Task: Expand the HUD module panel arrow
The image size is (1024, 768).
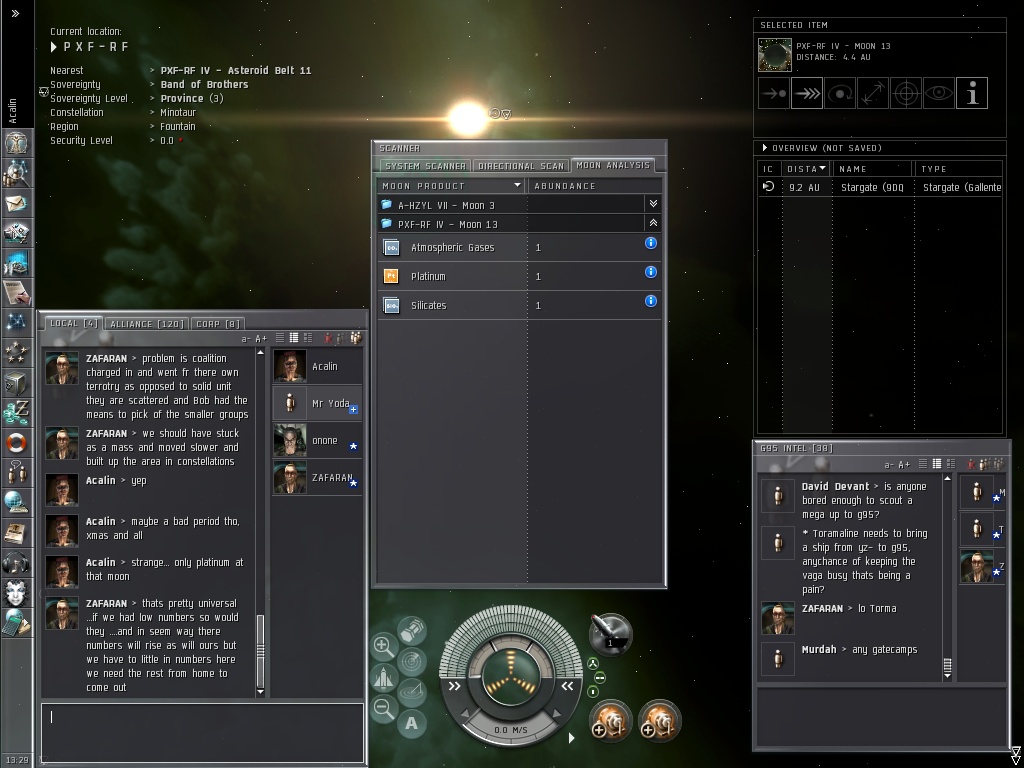Action: [x=571, y=737]
